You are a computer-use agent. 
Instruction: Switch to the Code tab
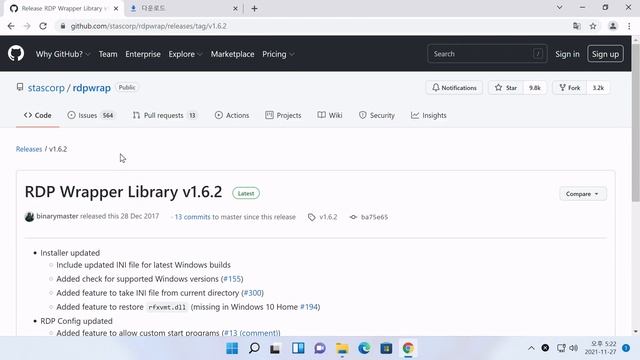click(x=38, y=116)
